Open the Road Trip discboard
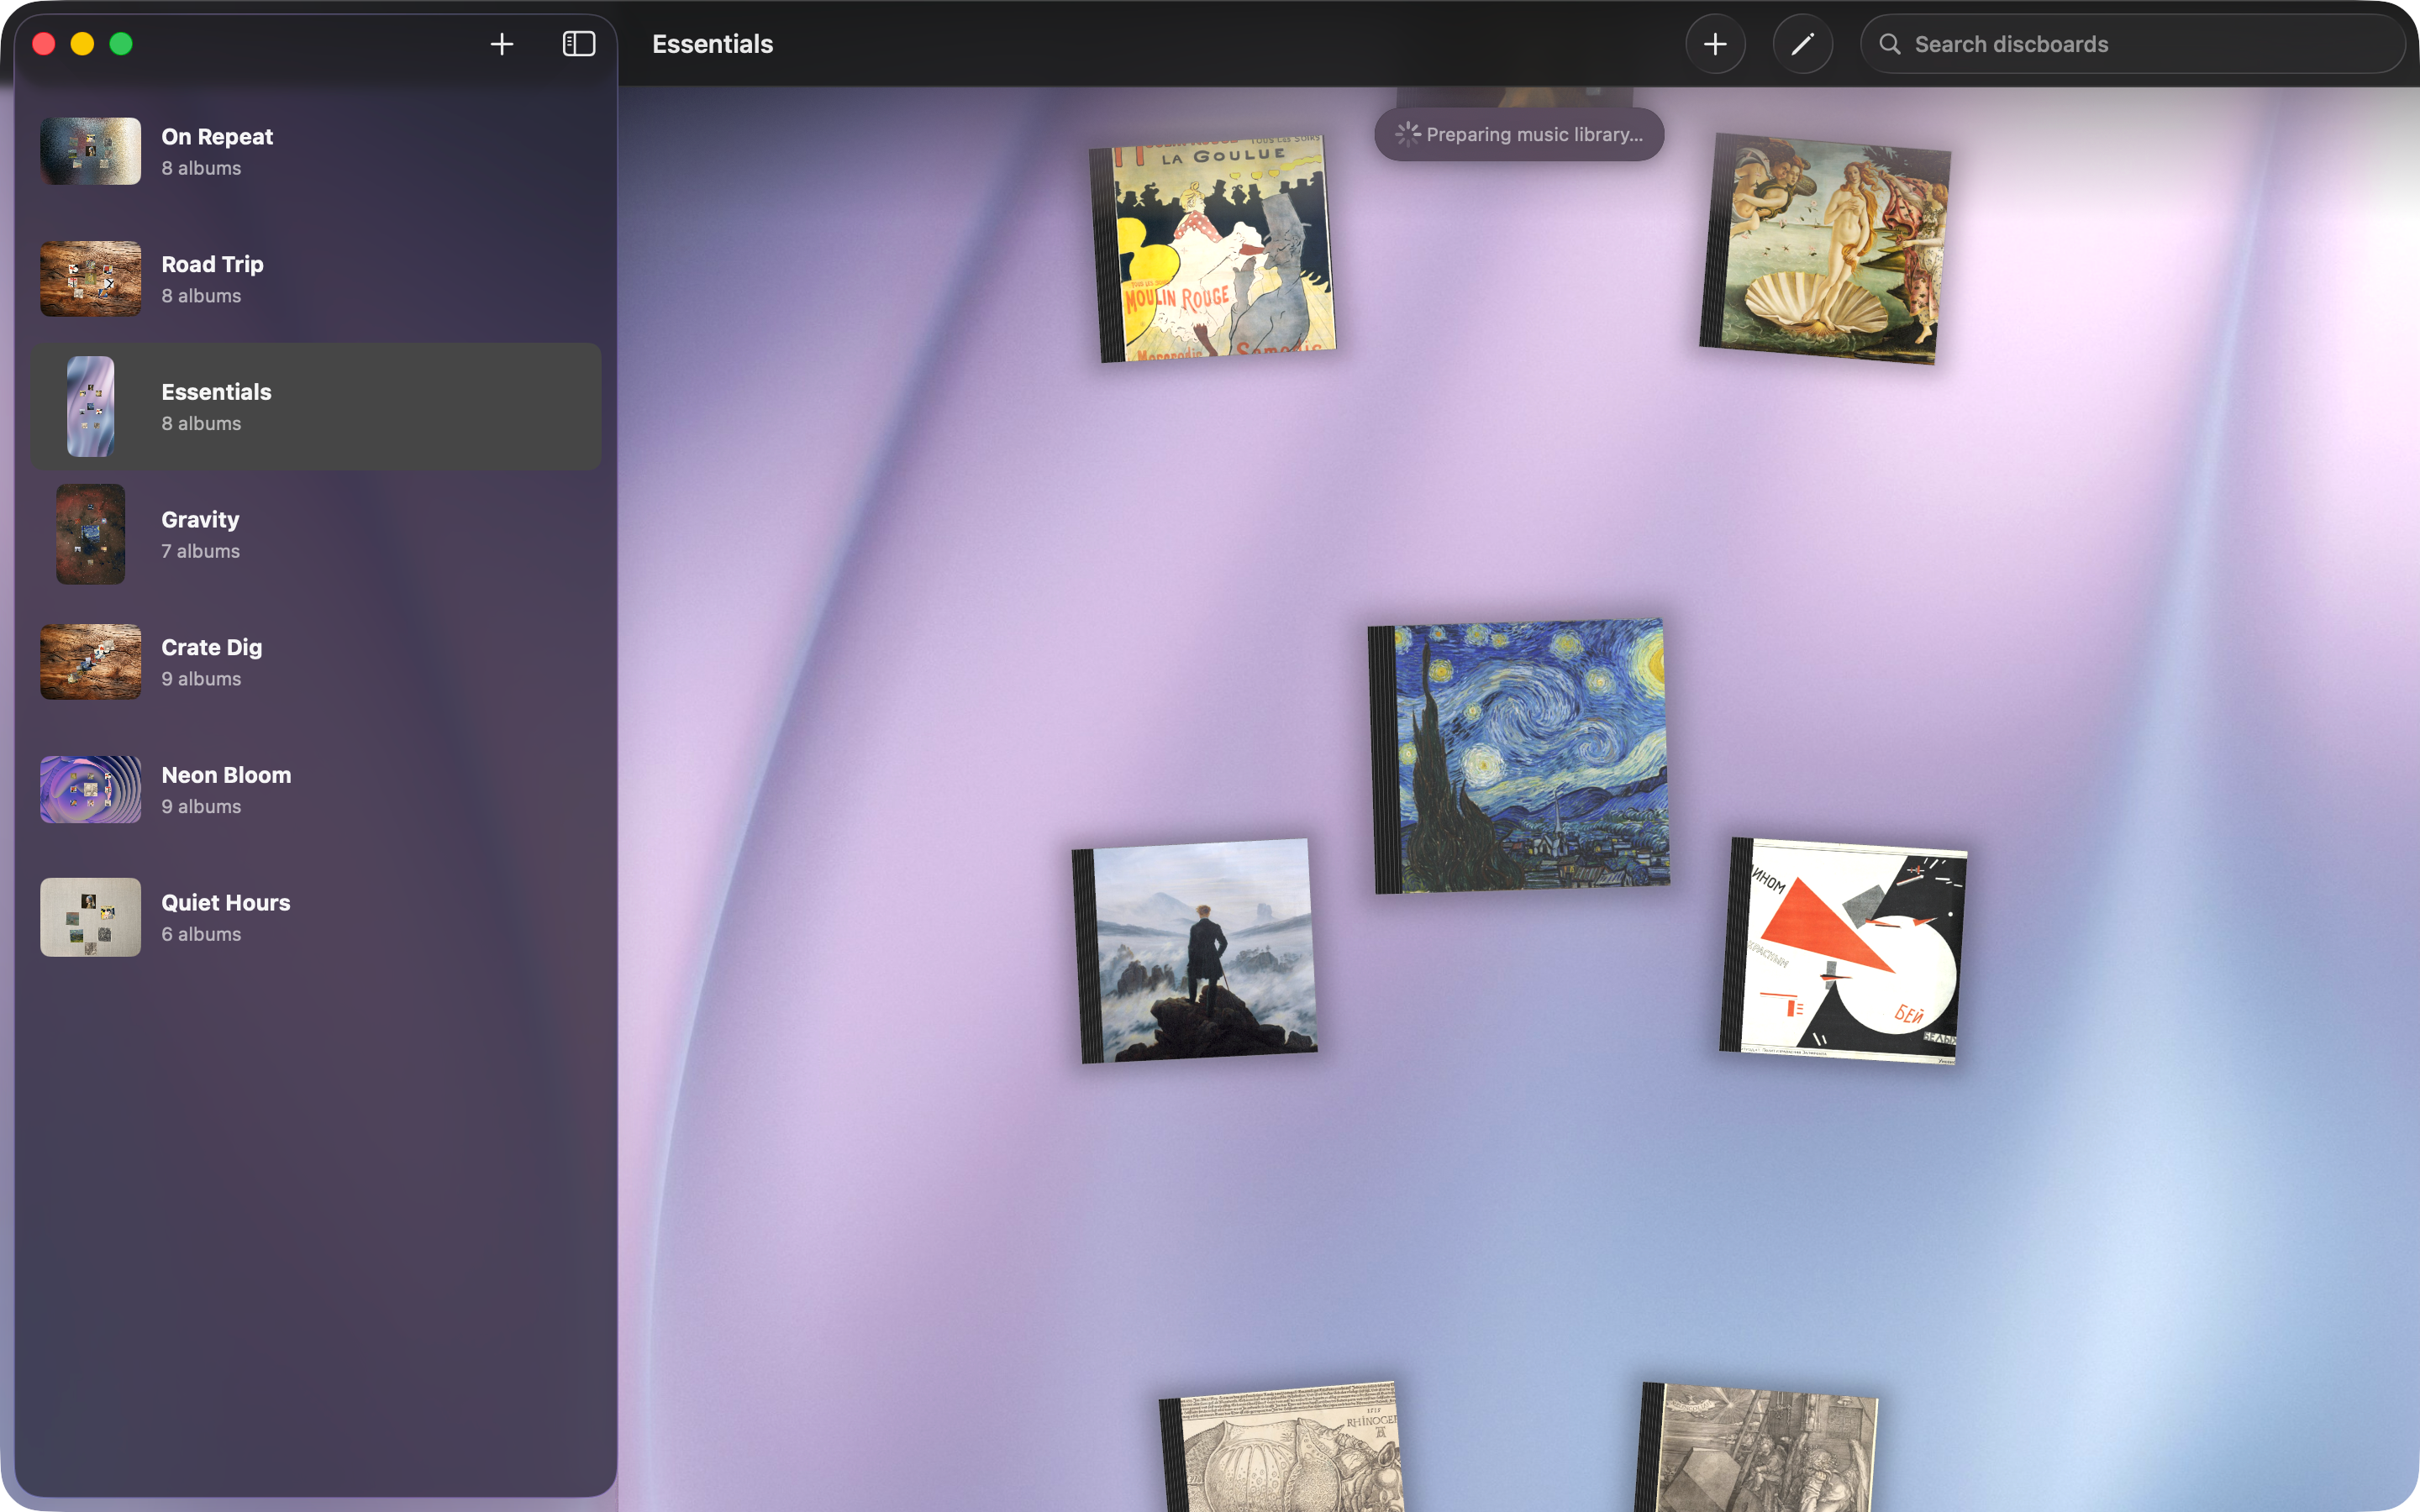This screenshot has width=2420, height=1512. pos(316,279)
